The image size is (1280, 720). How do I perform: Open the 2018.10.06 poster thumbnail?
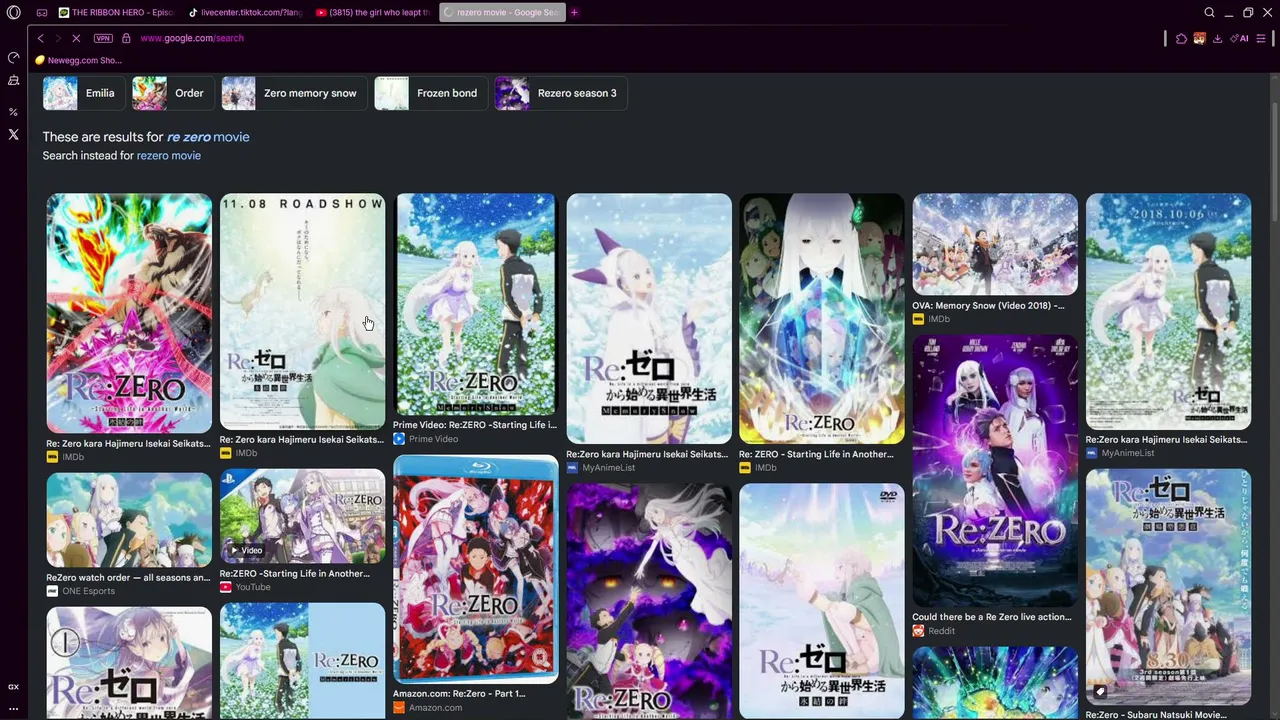click(1168, 311)
